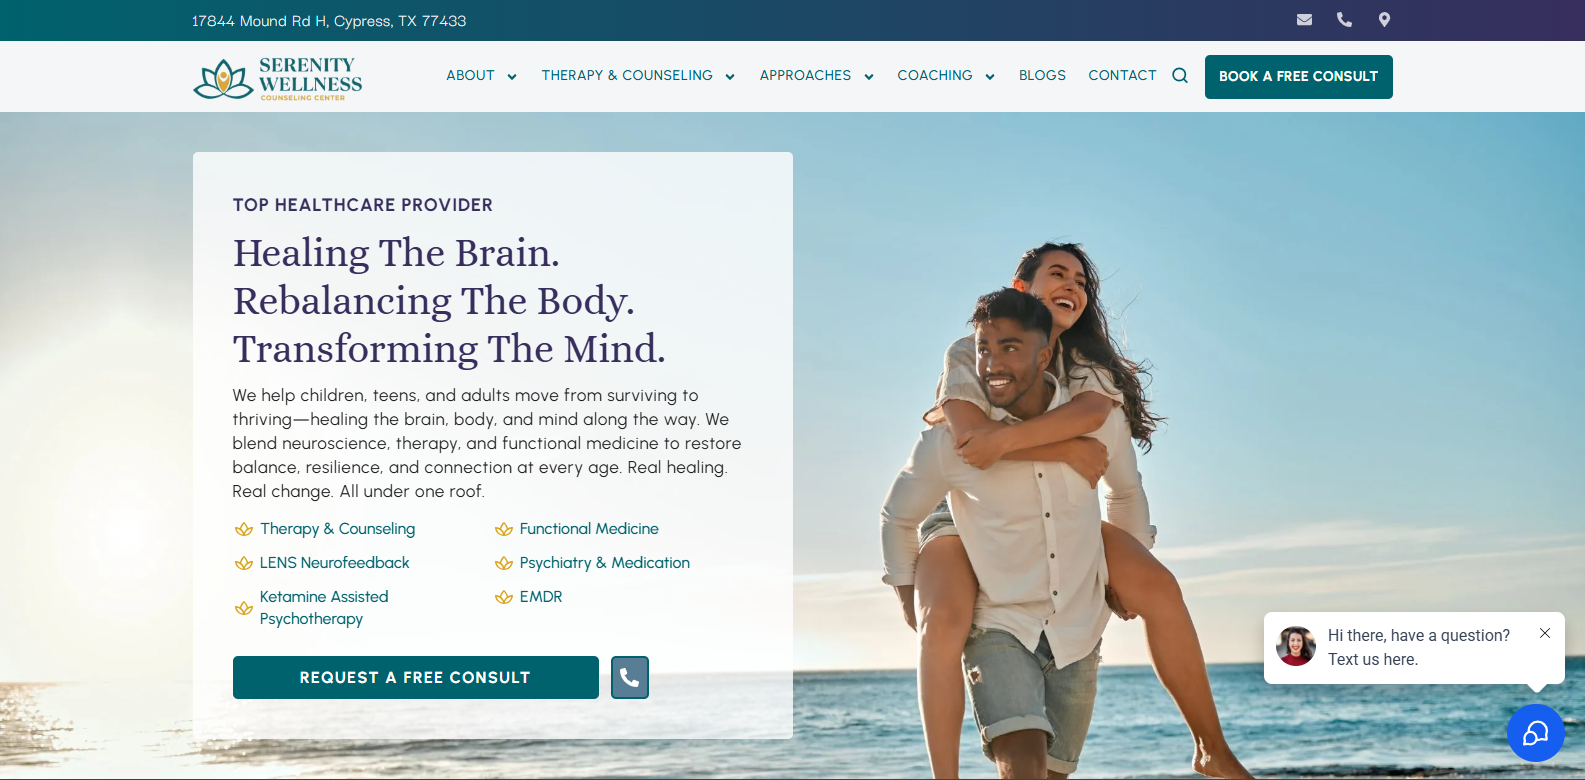Expand the Coaching dropdown chevron
Viewport: 1585px width, 780px height.
pos(990,77)
